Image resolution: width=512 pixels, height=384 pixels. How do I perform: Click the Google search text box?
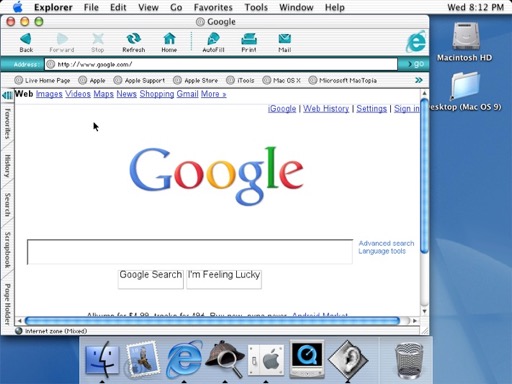point(190,252)
